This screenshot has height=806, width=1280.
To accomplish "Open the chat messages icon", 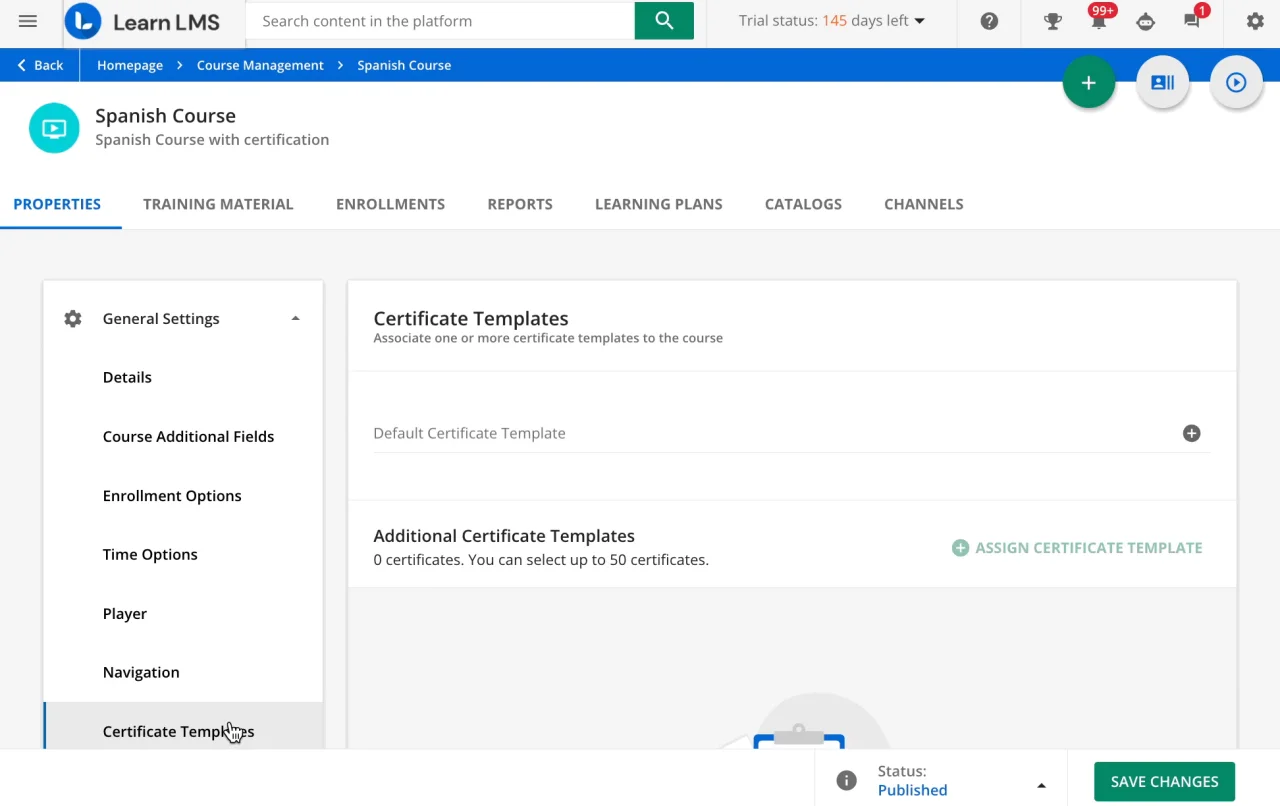I will coord(1192,21).
